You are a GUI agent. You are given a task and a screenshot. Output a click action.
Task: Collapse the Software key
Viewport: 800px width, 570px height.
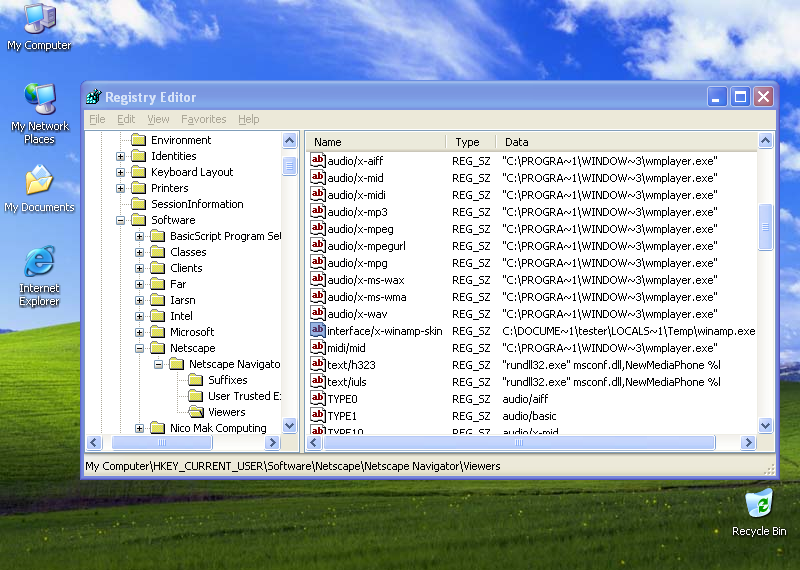point(120,220)
